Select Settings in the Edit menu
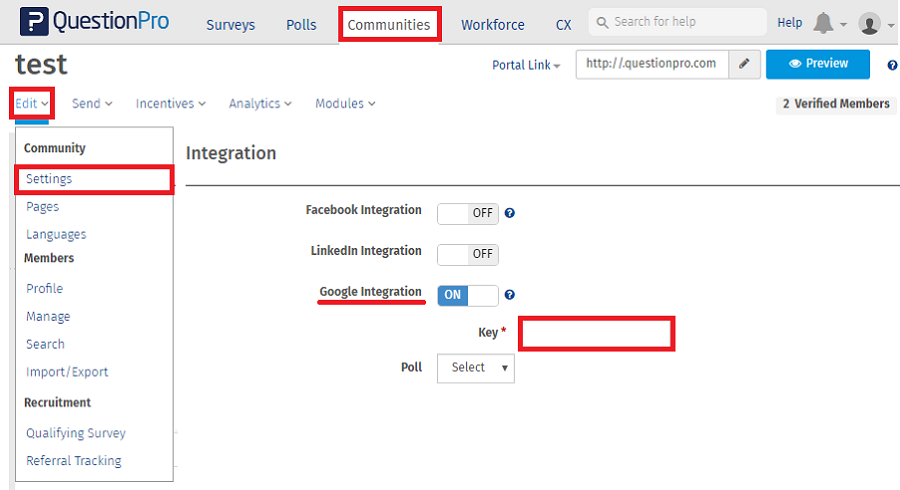This screenshot has width=900, height=490. (x=50, y=179)
